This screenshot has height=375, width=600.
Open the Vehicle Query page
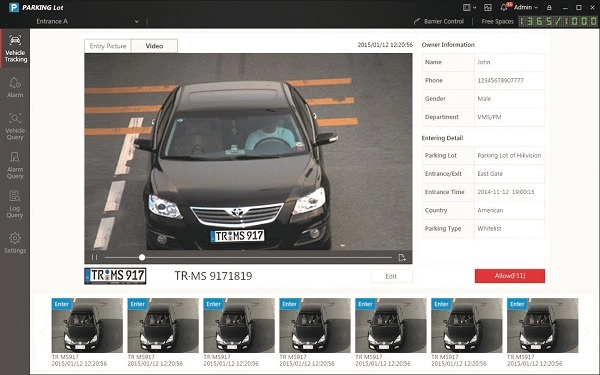pos(15,126)
